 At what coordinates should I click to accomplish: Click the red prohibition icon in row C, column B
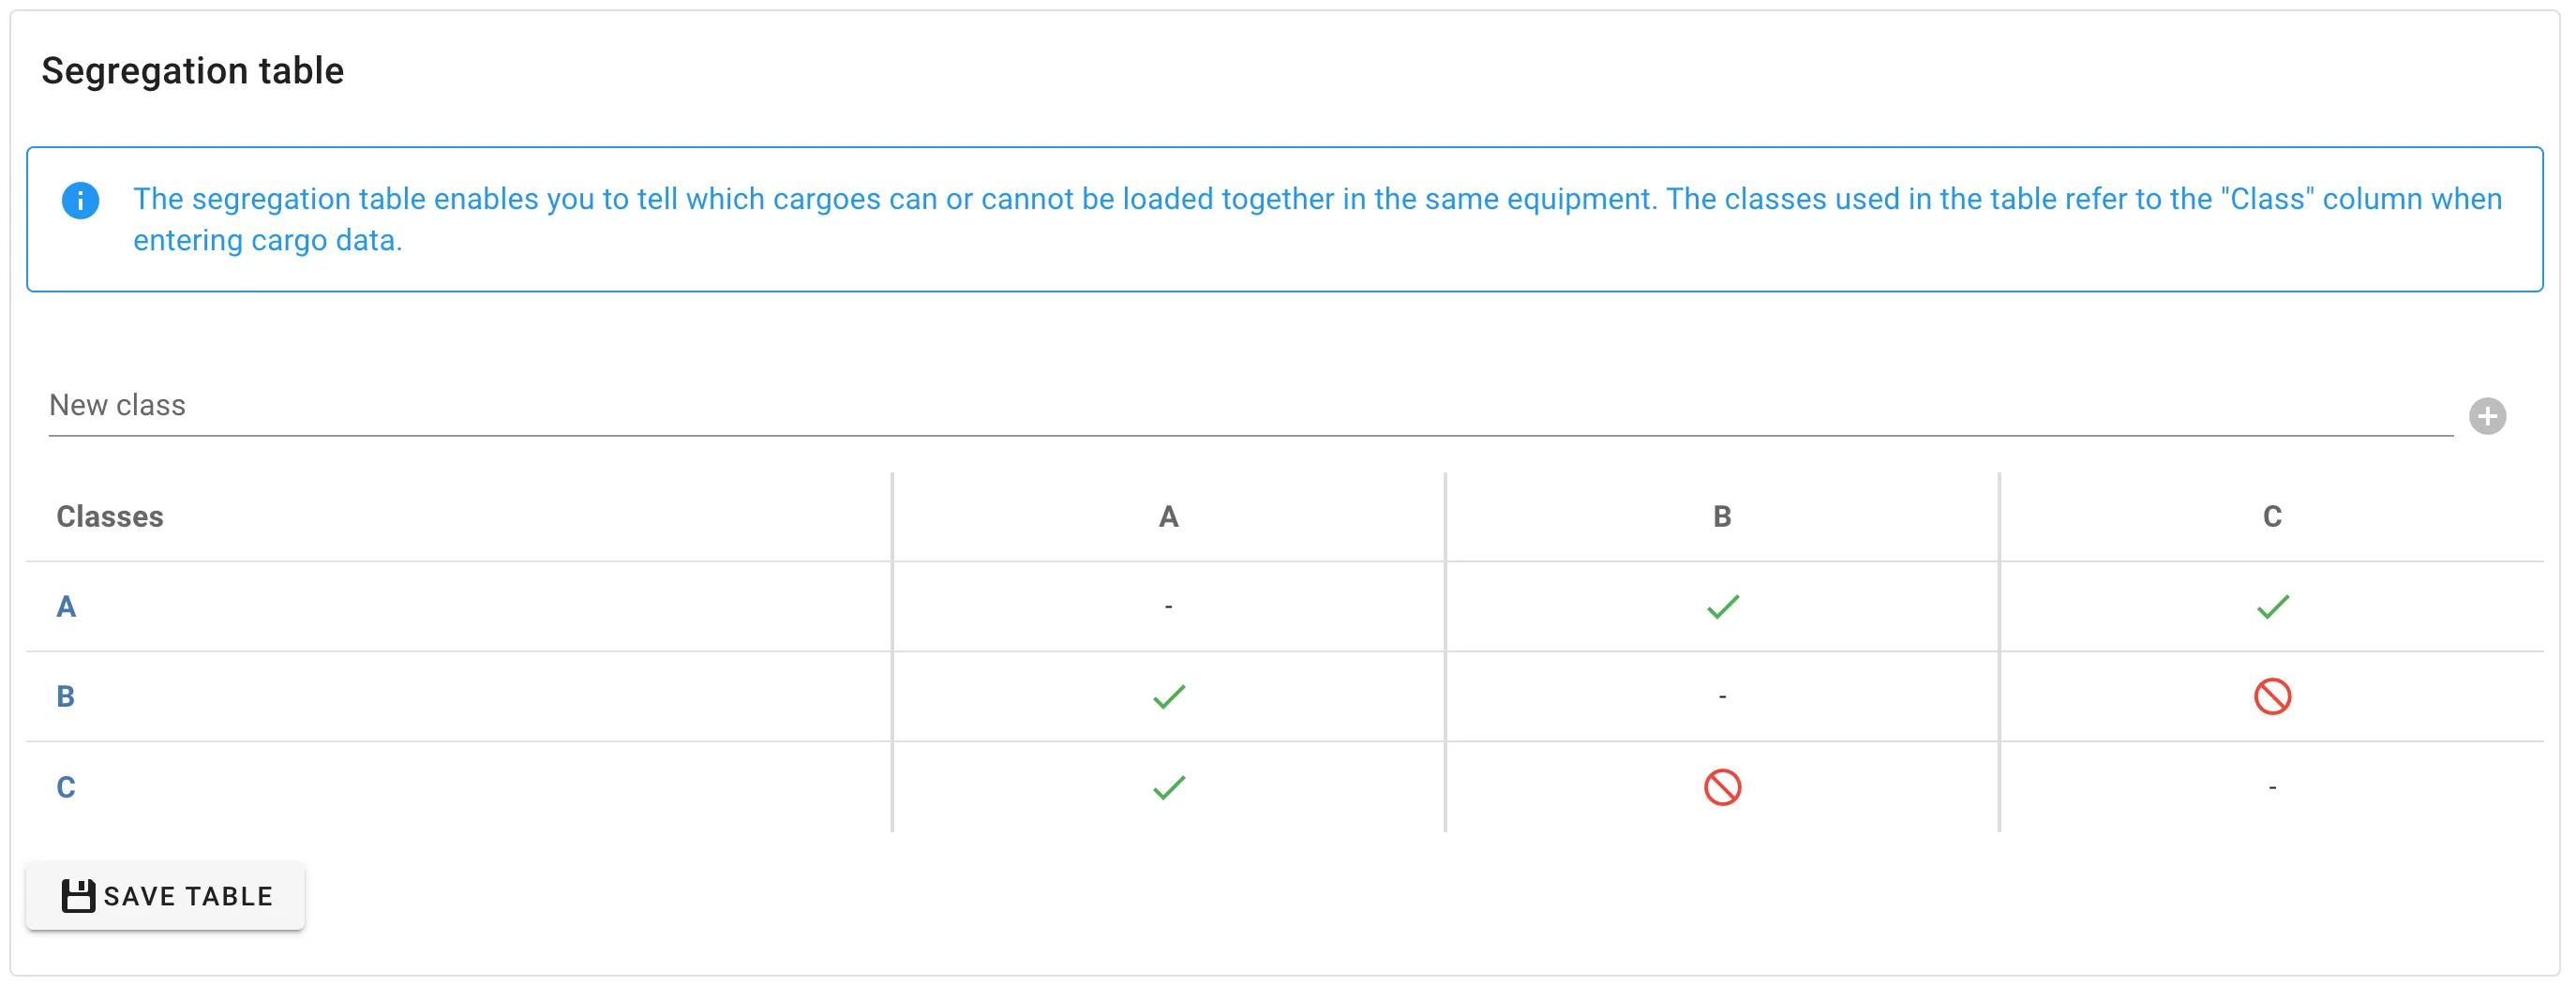[1722, 787]
